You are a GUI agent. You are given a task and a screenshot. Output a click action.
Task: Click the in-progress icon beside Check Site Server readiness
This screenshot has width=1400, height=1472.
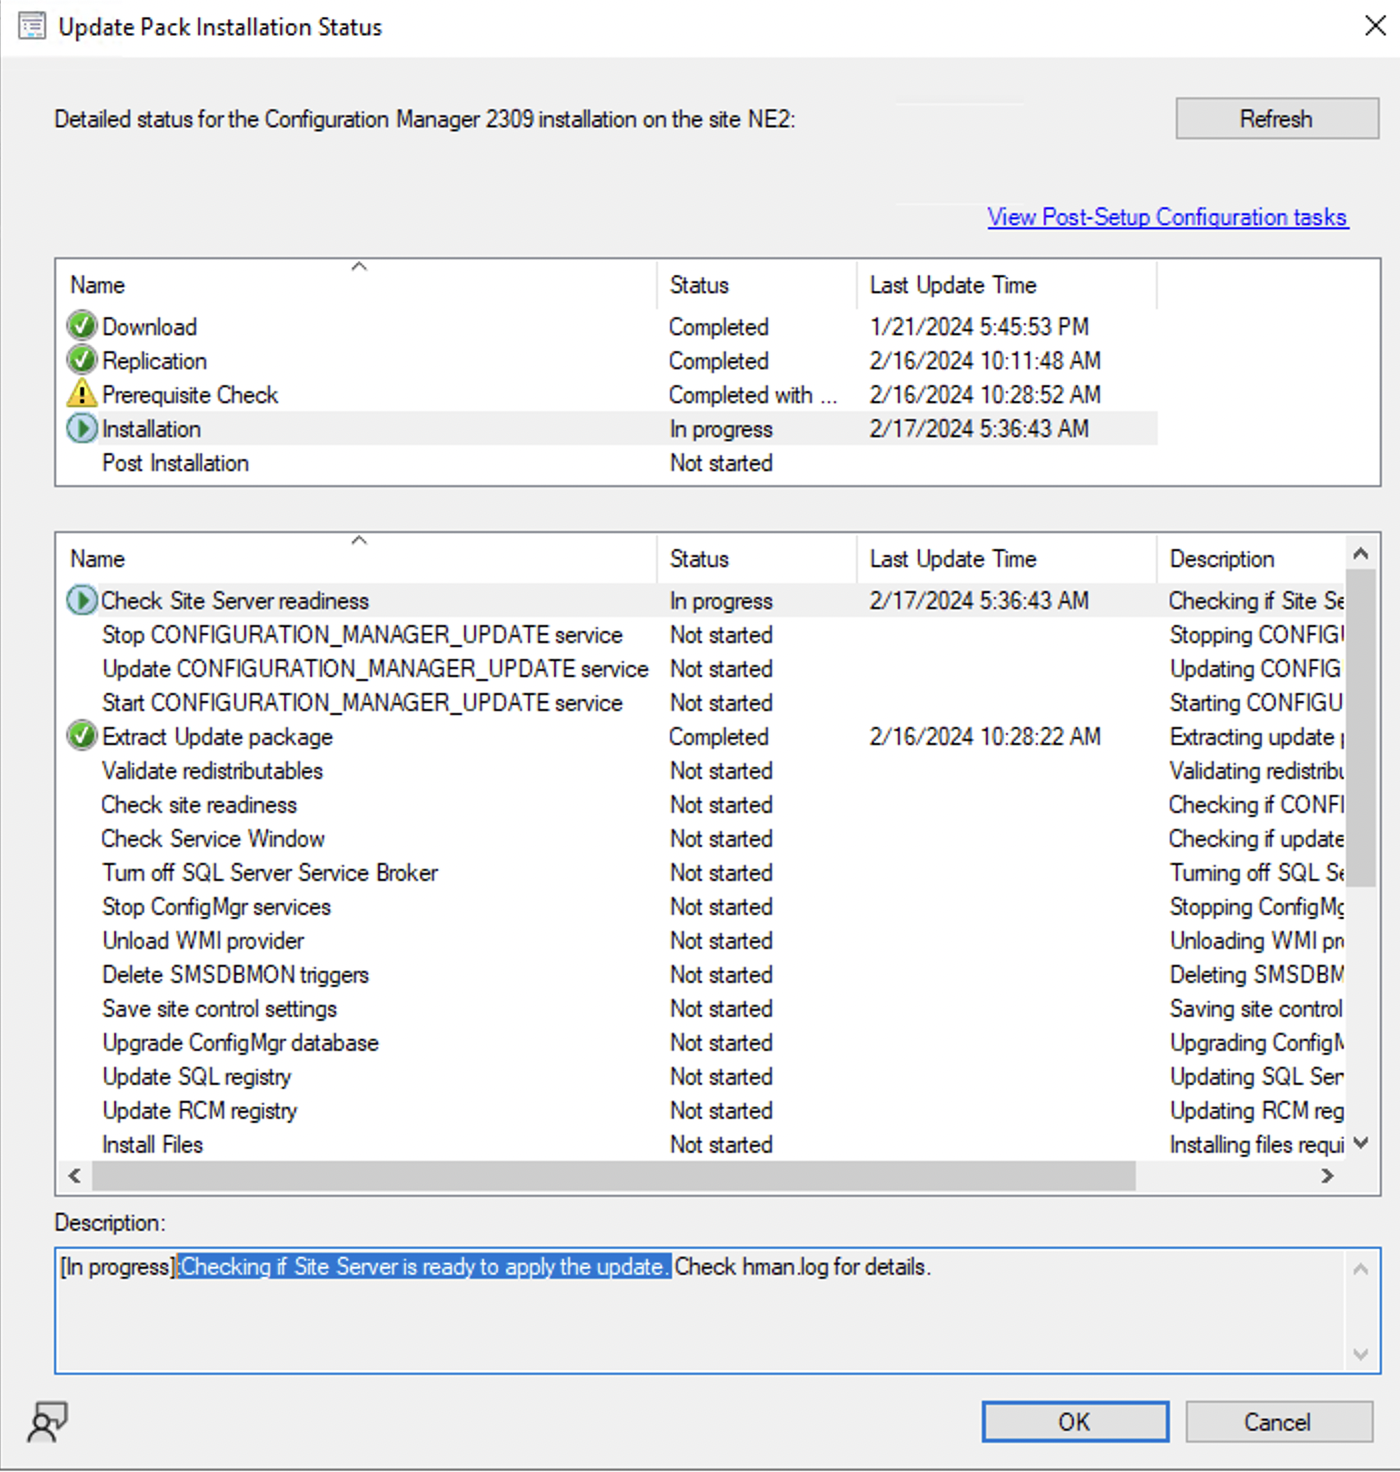point(82,600)
